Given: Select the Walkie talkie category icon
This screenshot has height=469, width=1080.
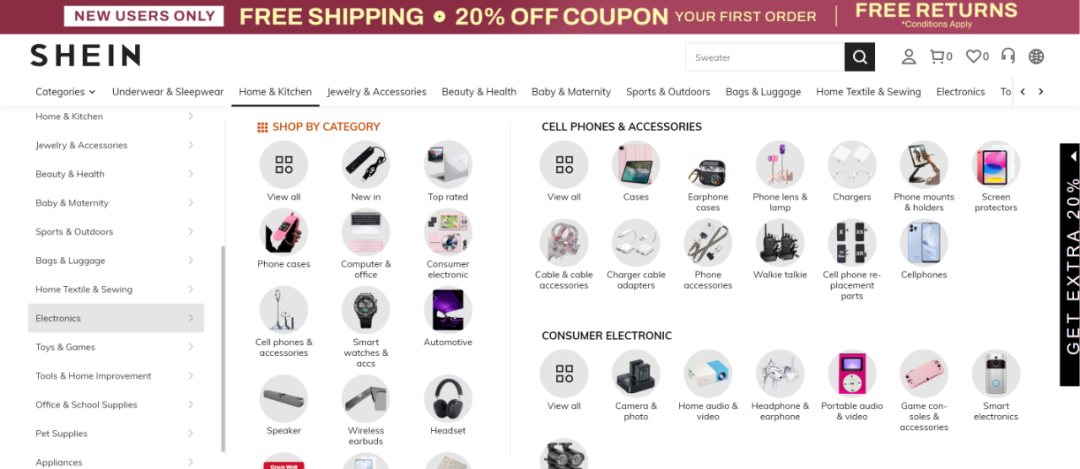Looking at the screenshot, I should [x=780, y=242].
